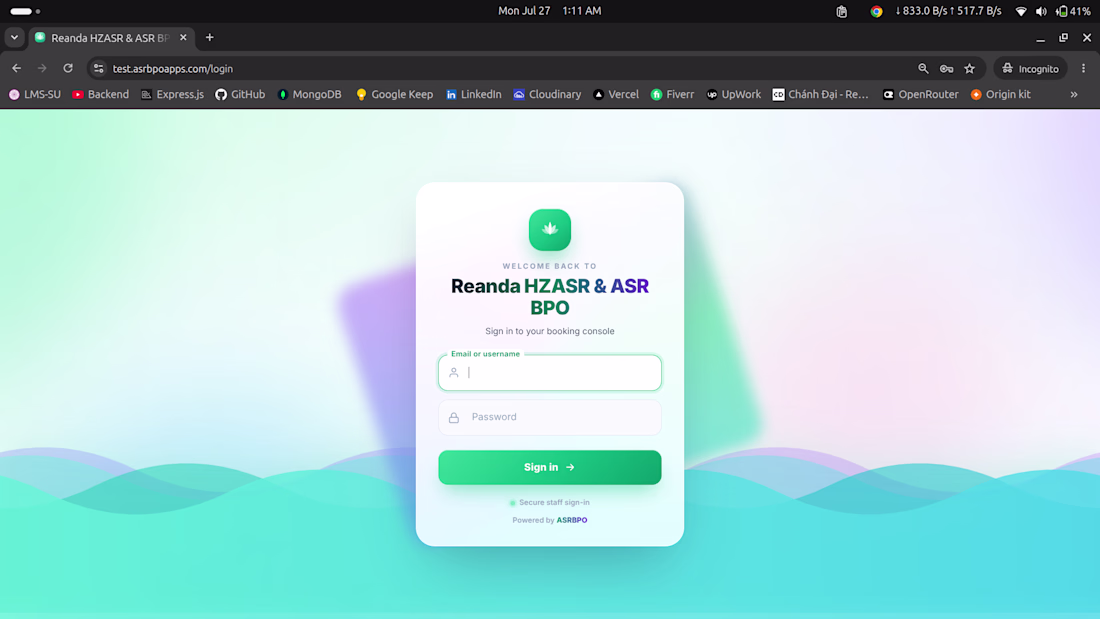Click the green lotus app logo
The height and width of the screenshot is (619, 1100).
tap(550, 229)
